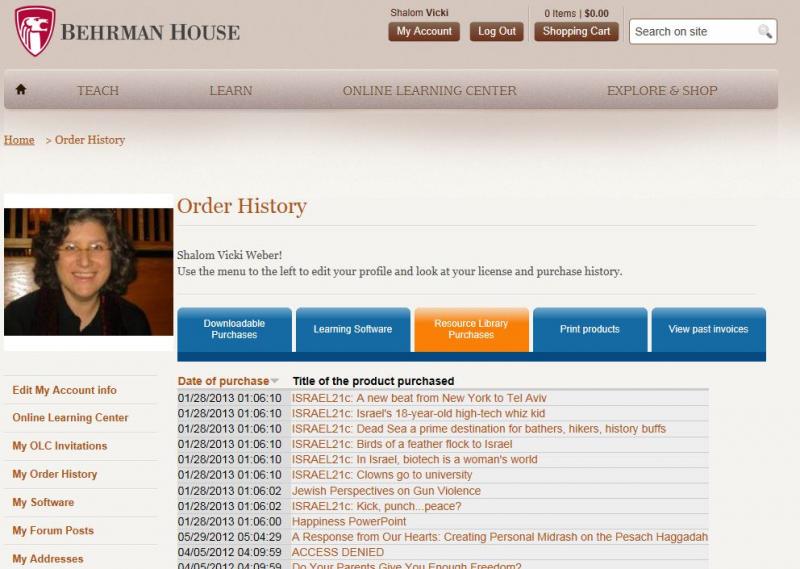Open 'Dead Sea a prime destination' article
800x569 pixels.
click(479, 429)
